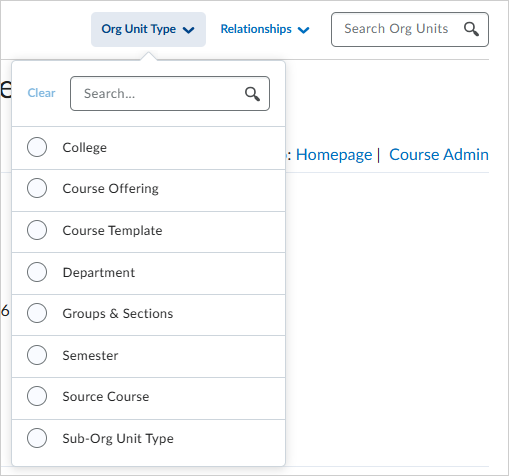Screen dimensions: 509x476
Task: Click the magnifier icon in the filter search box
Action: point(252,94)
